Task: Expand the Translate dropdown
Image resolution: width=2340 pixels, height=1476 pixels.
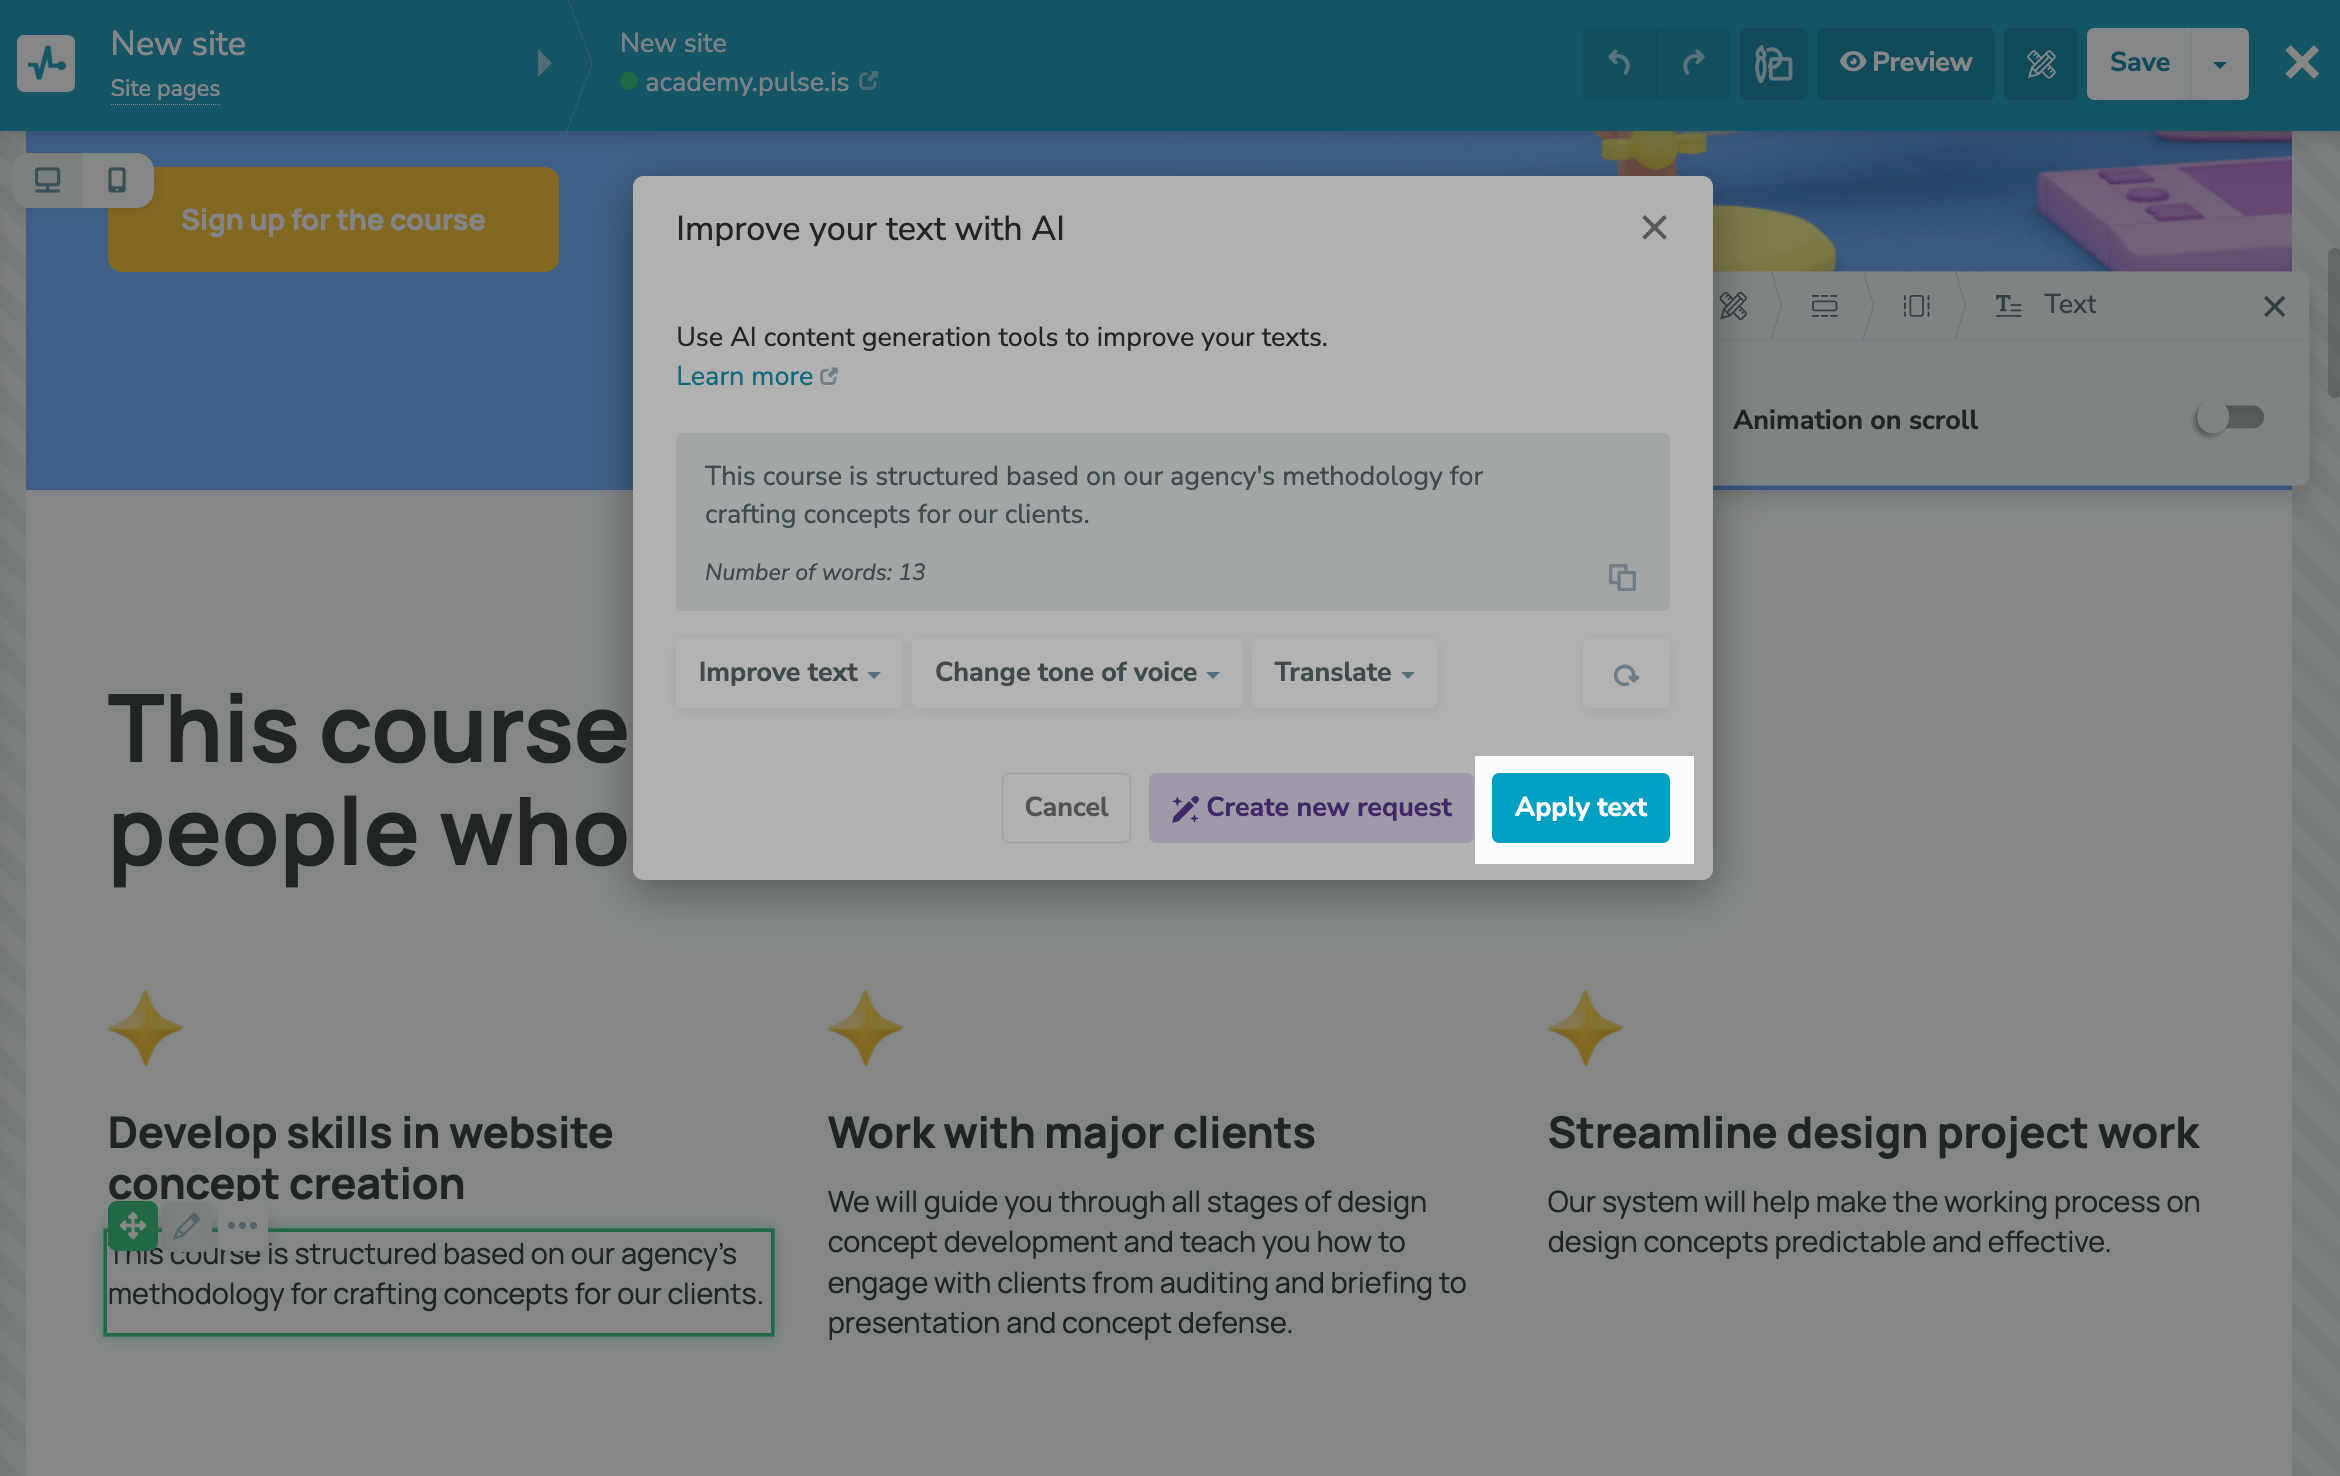Action: click(1343, 673)
